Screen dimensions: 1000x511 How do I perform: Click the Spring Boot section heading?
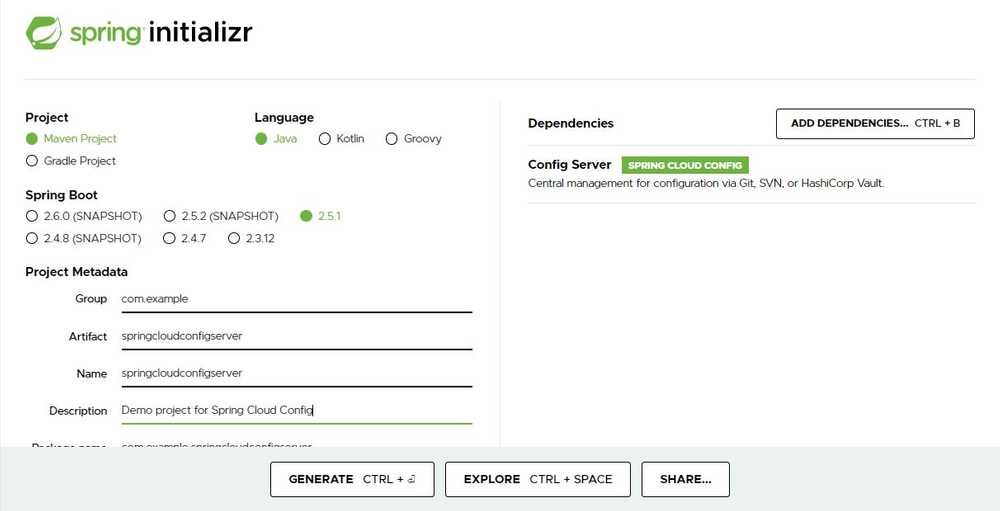coord(61,195)
